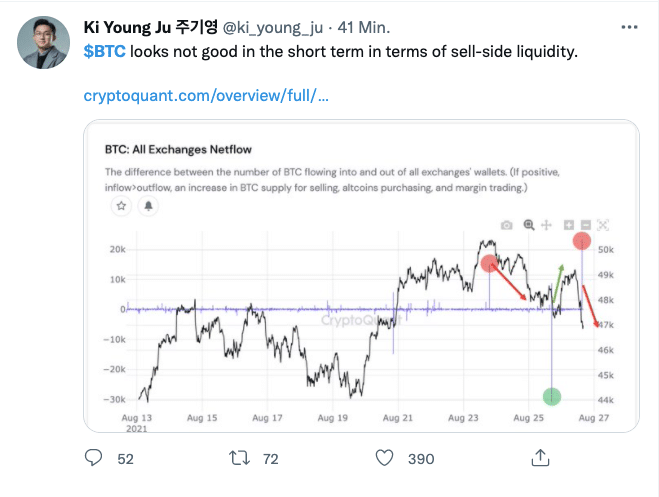This screenshot has width=659, height=497.
Task: Click the zoom out minus icon
Action: (x=585, y=225)
